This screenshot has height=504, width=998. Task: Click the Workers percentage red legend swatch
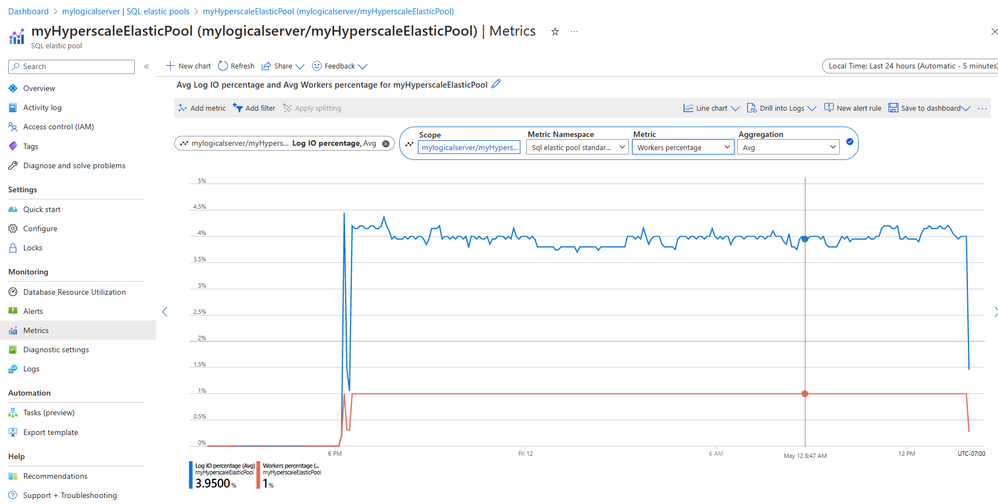[x=258, y=475]
